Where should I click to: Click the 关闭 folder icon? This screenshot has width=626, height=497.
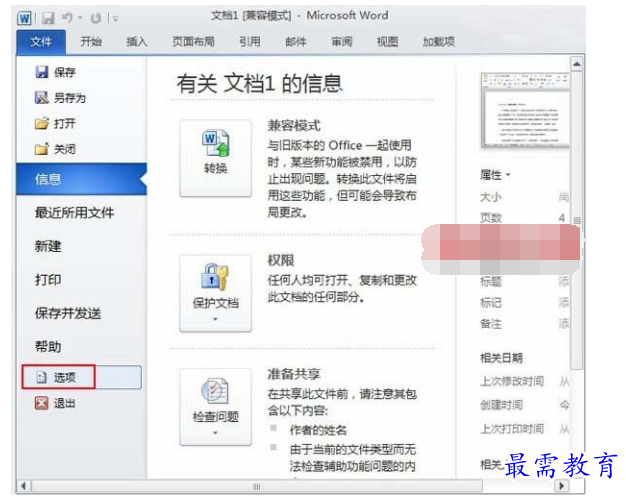click(42, 149)
